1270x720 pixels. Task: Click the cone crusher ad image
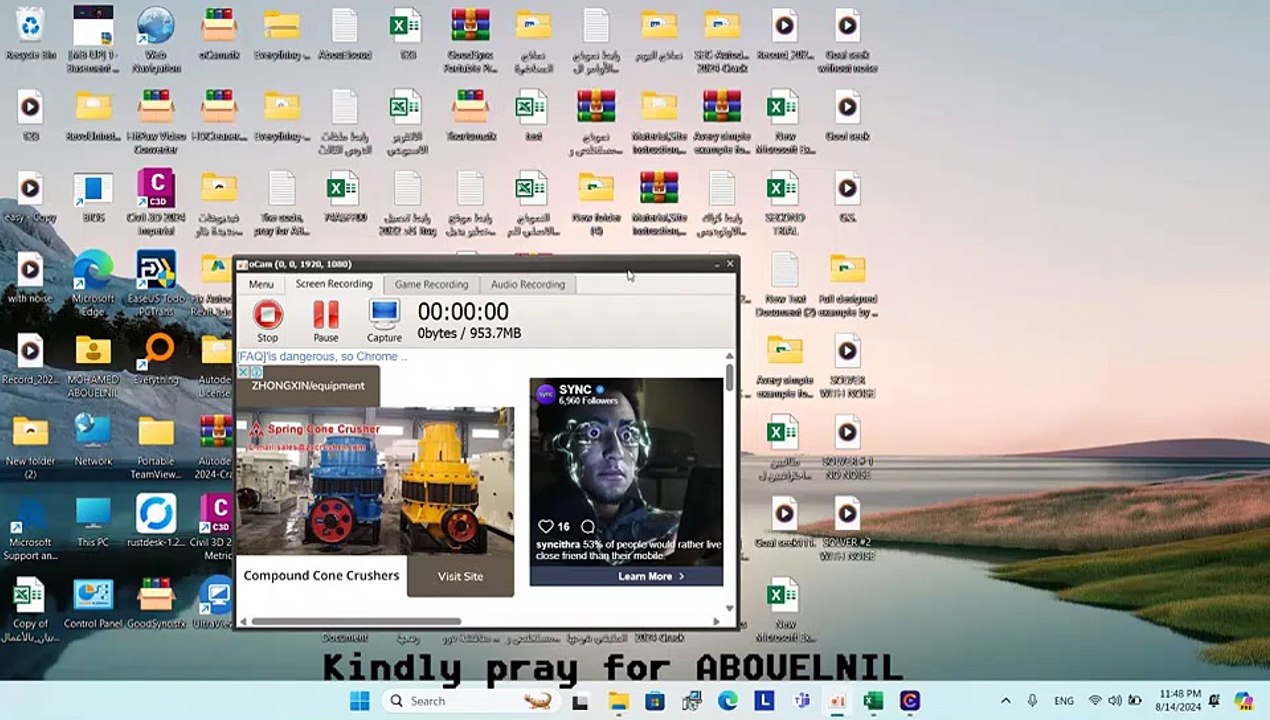tap(375, 481)
